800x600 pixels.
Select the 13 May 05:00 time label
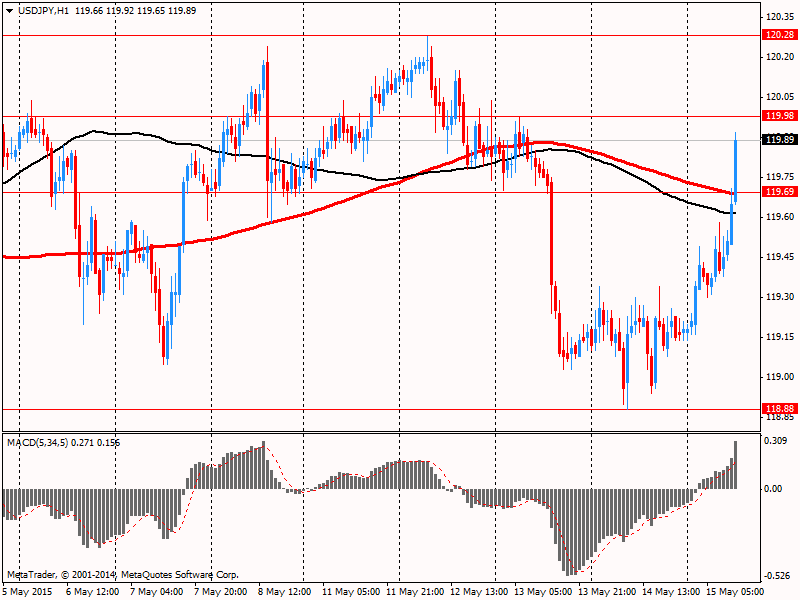(543, 592)
